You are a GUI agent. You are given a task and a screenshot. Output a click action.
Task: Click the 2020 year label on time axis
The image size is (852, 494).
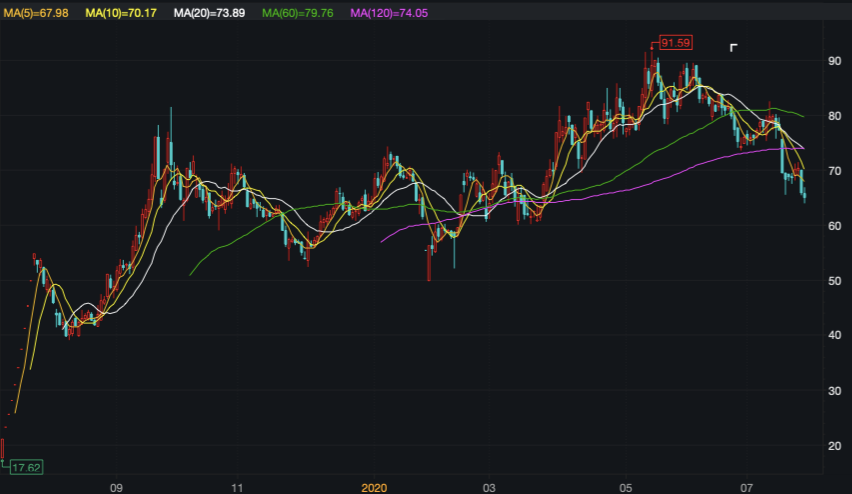(374, 487)
